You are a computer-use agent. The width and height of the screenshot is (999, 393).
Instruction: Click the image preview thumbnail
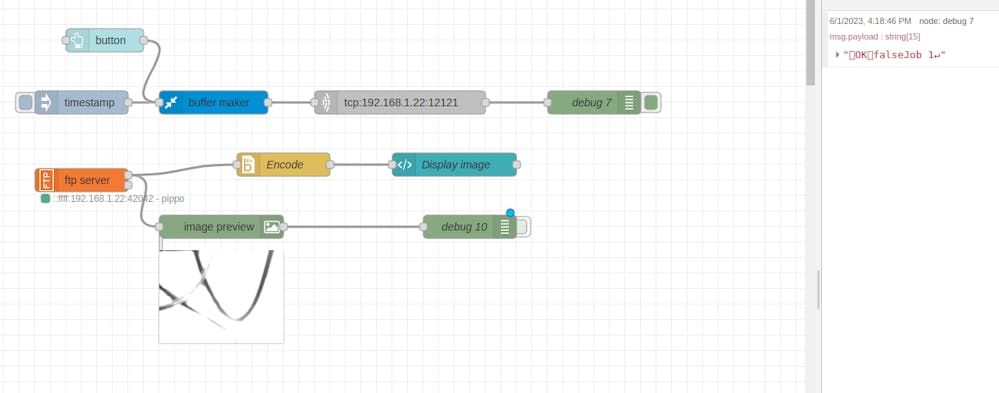221,296
